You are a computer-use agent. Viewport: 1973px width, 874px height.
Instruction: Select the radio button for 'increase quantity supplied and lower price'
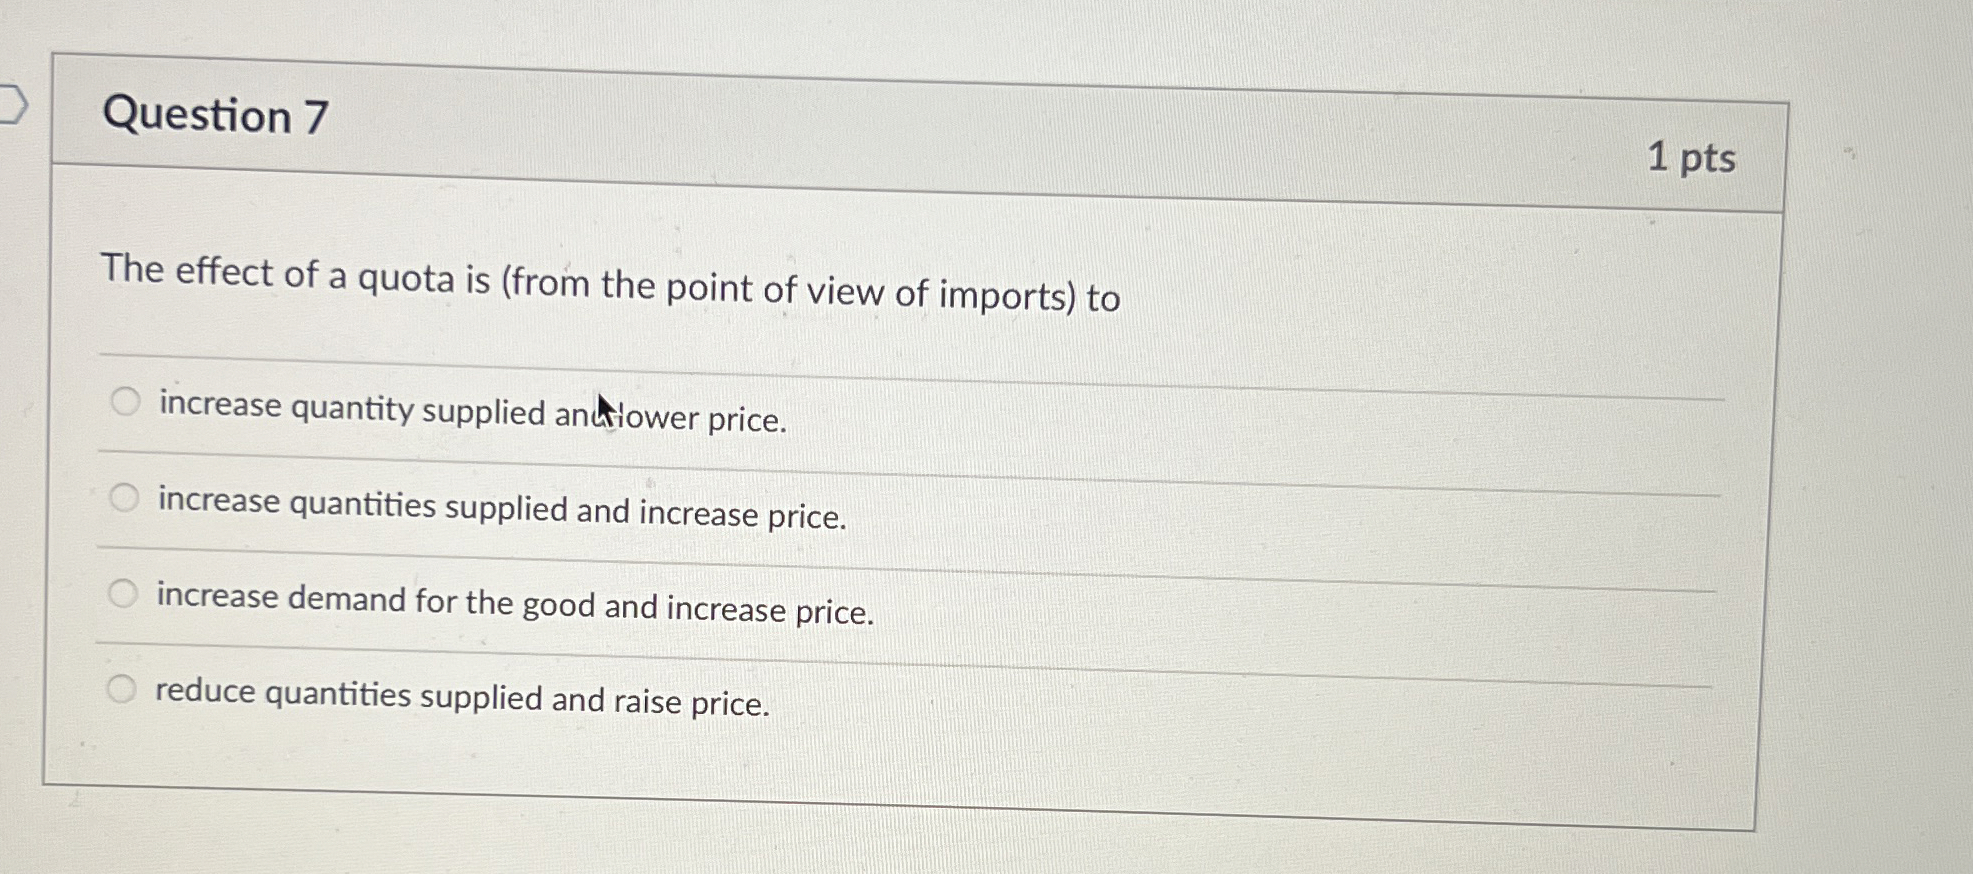[124, 402]
